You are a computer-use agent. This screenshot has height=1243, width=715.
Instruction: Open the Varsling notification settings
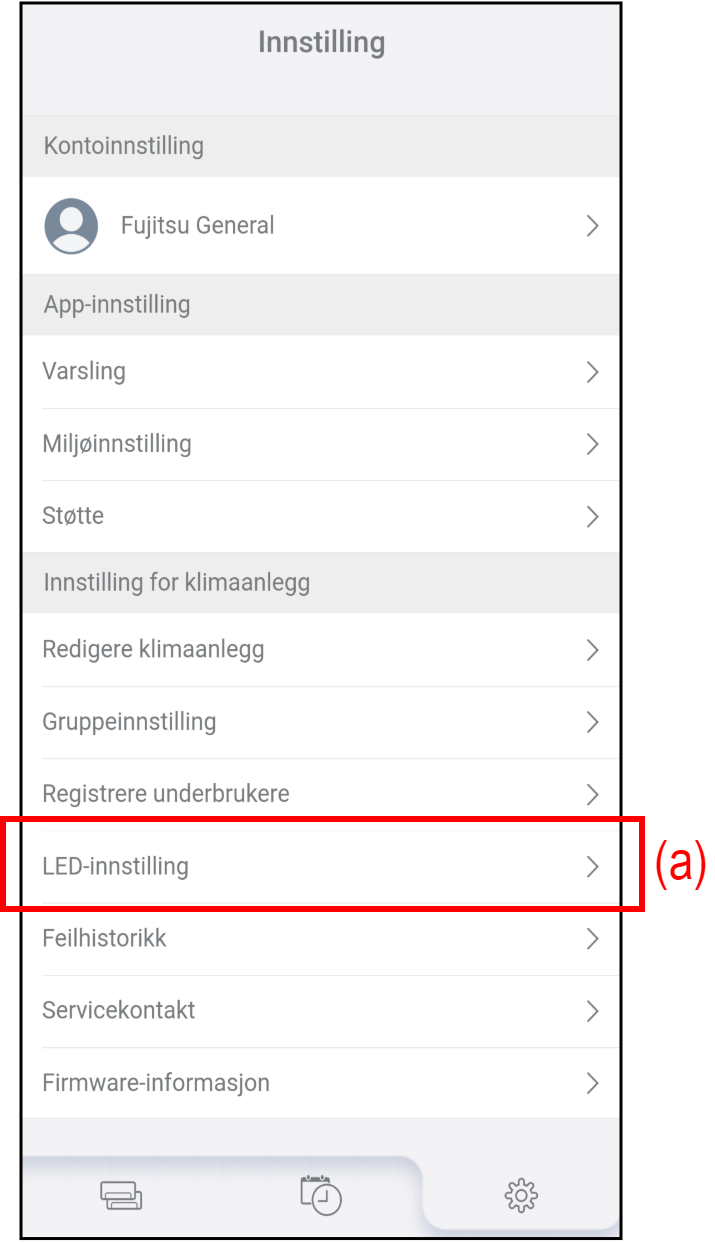point(84,372)
